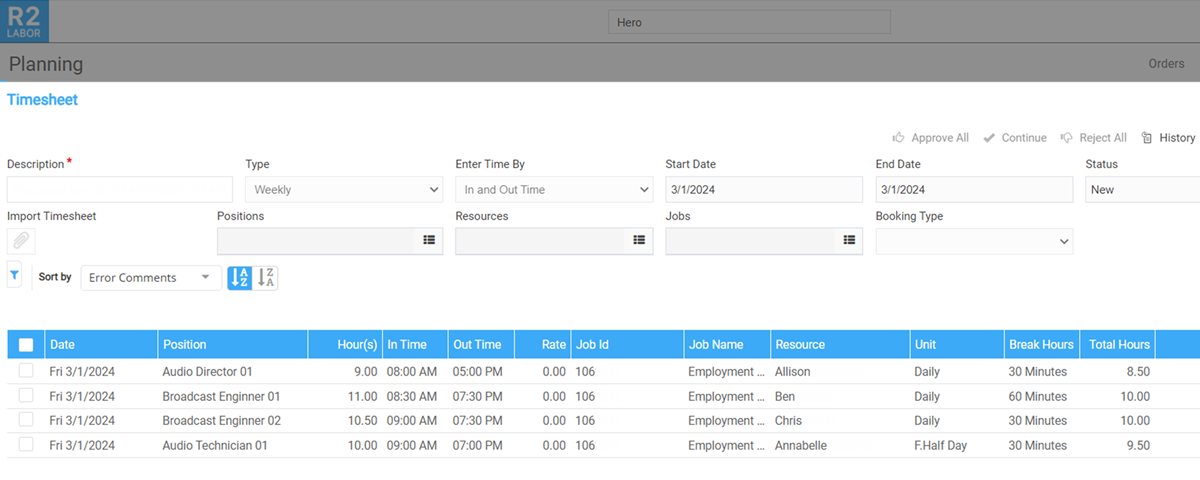1200x480 pixels.
Task: Click the filter funnel icon
Action: [14, 274]
